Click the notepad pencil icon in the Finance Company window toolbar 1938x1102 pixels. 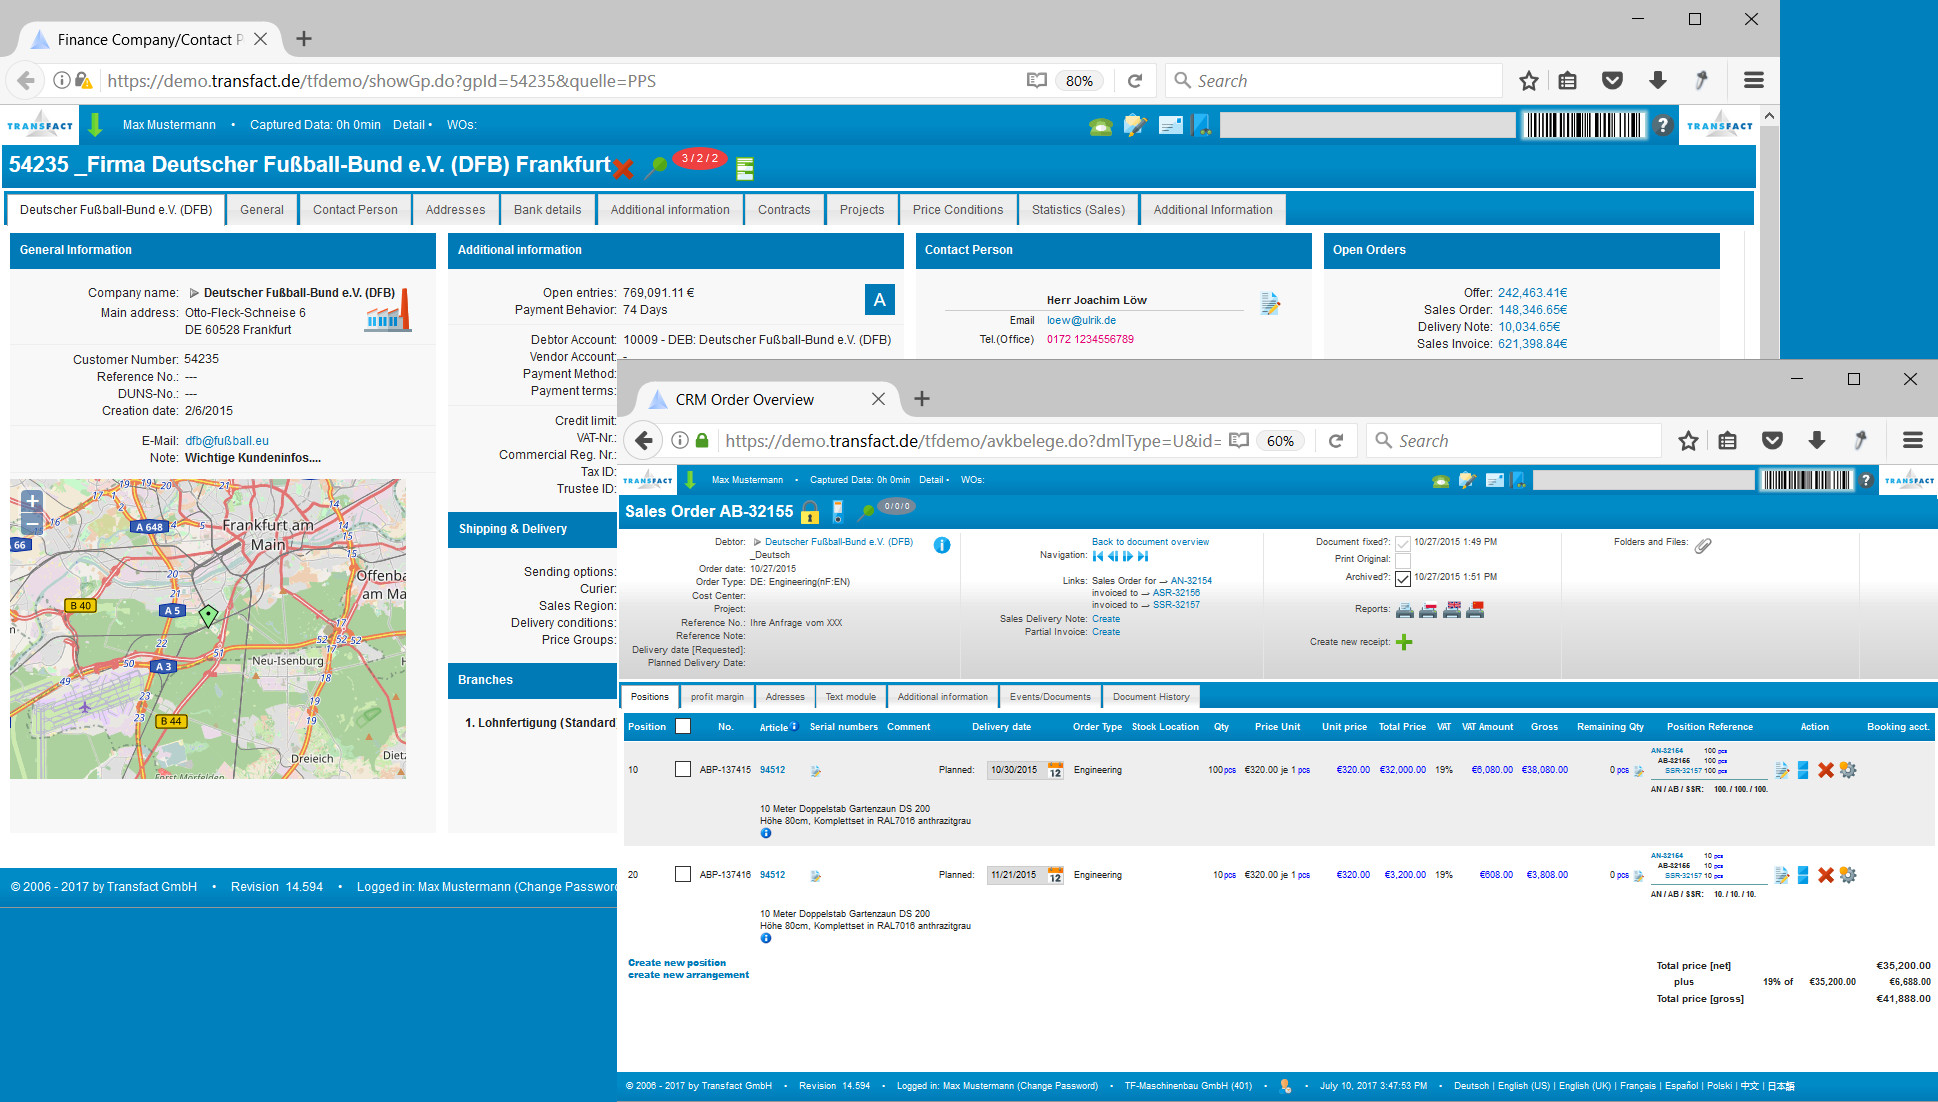click(x=1135, y=125)
